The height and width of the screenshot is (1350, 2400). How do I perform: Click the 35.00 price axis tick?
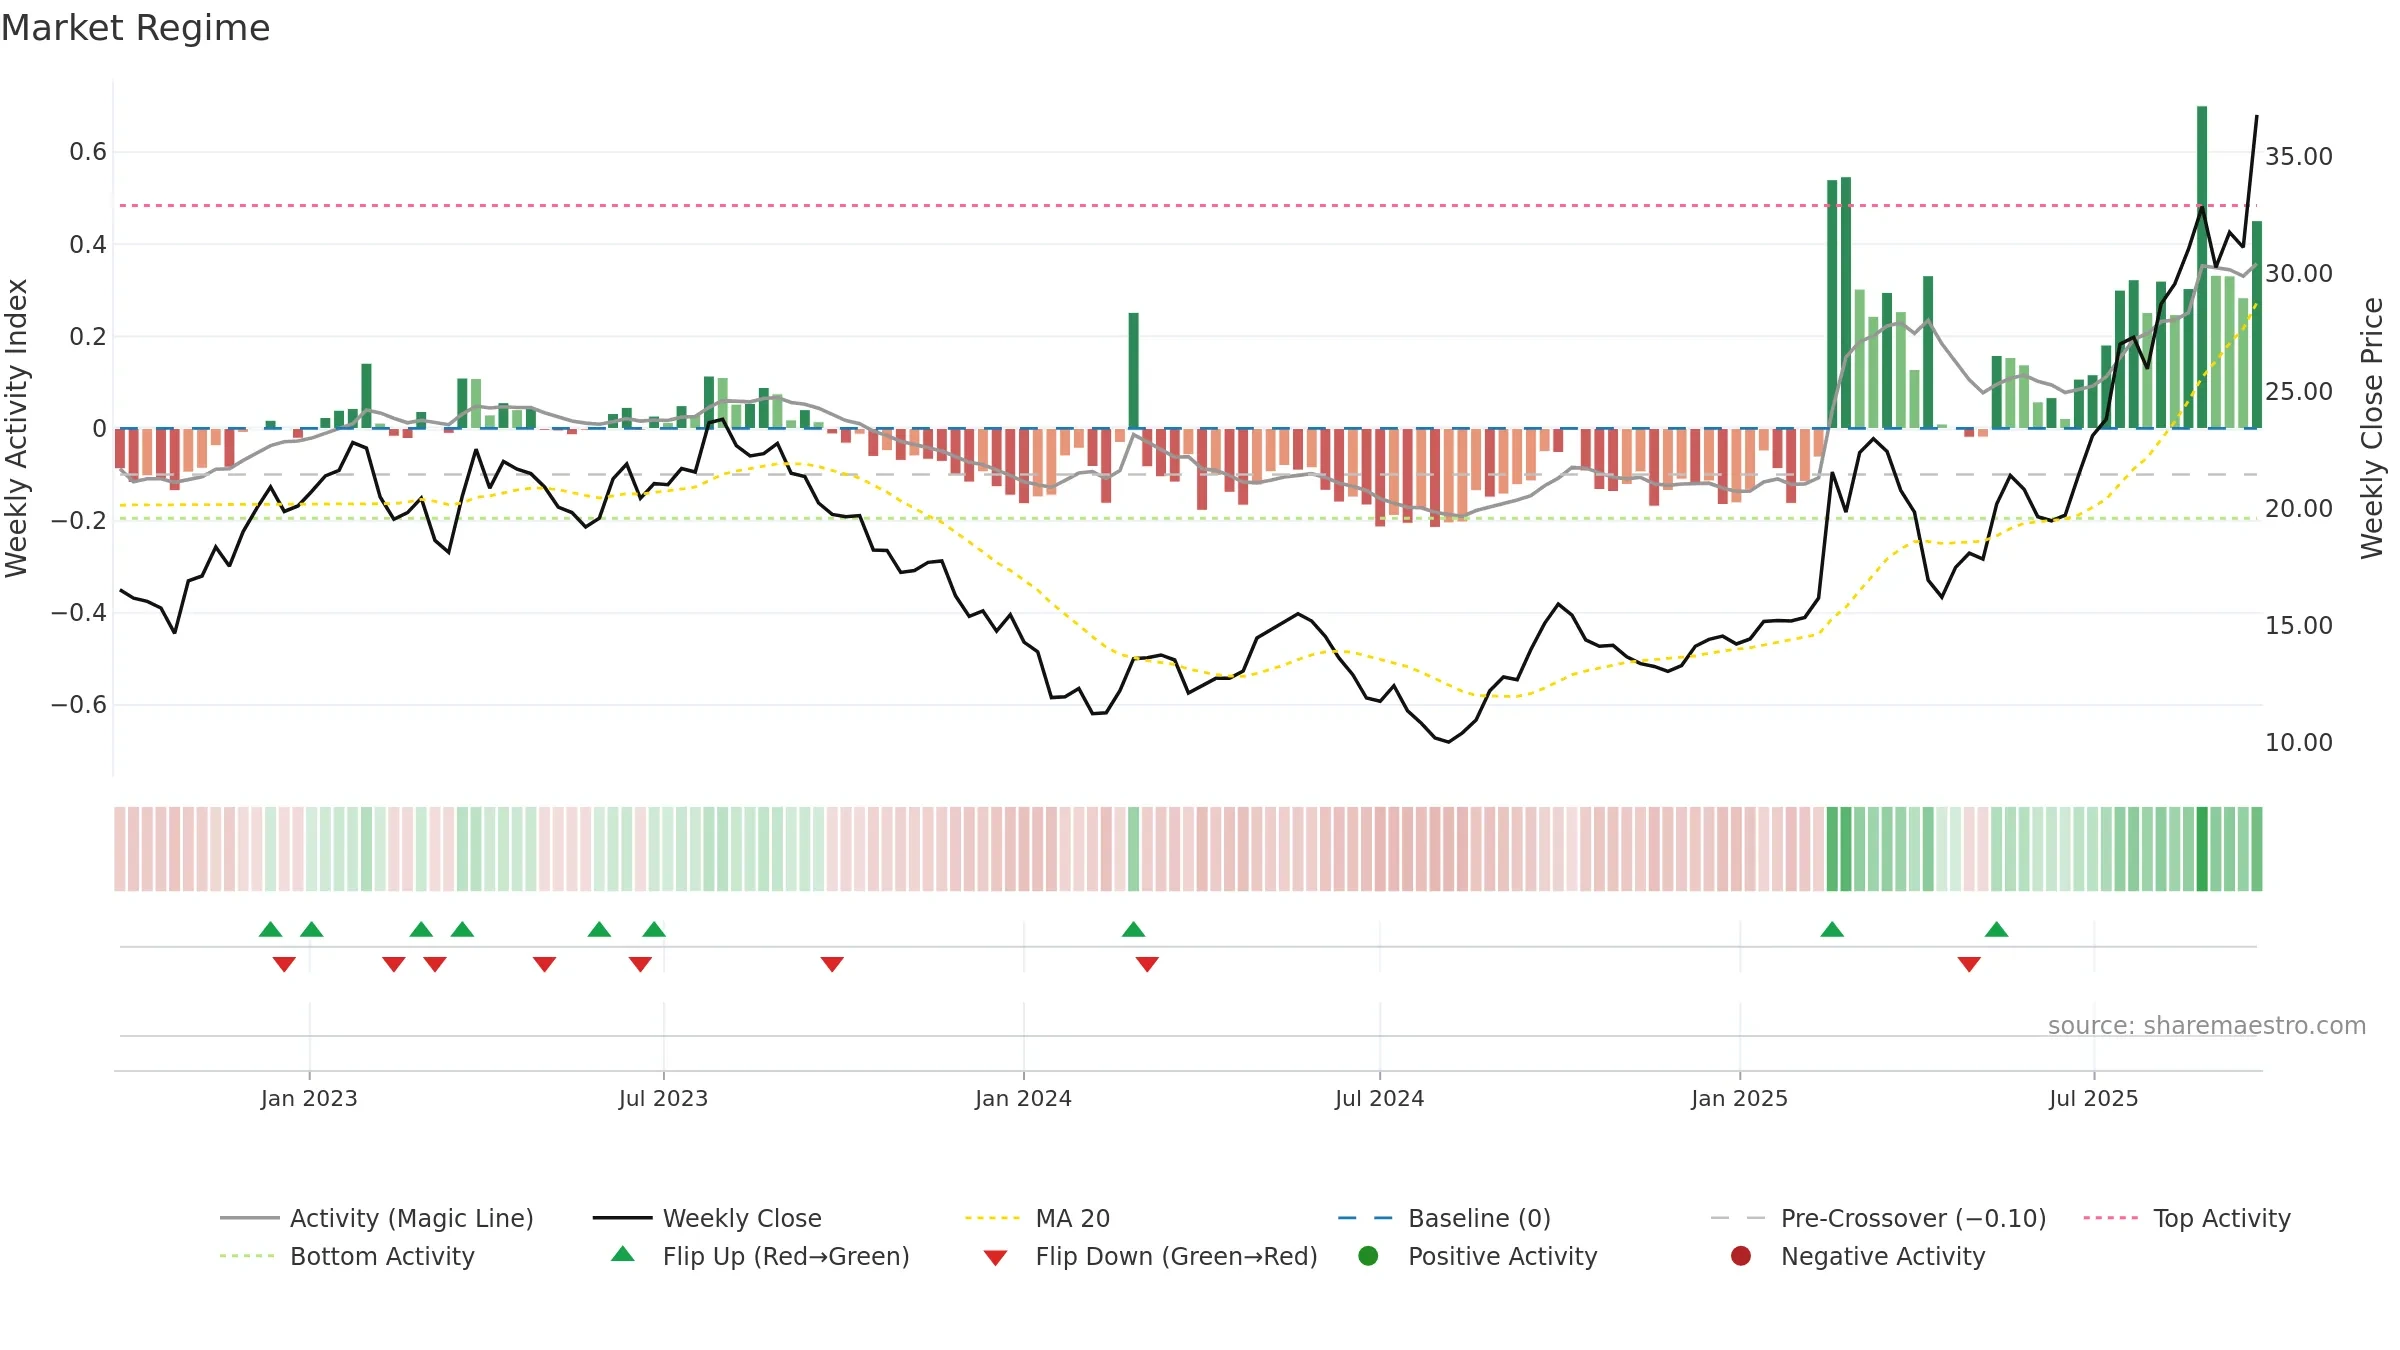[x=2298, y=156]
